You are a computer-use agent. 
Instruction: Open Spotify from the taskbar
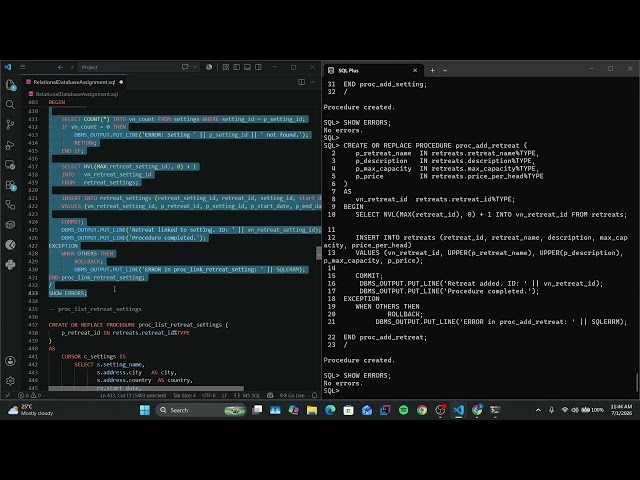pos(403,410)
